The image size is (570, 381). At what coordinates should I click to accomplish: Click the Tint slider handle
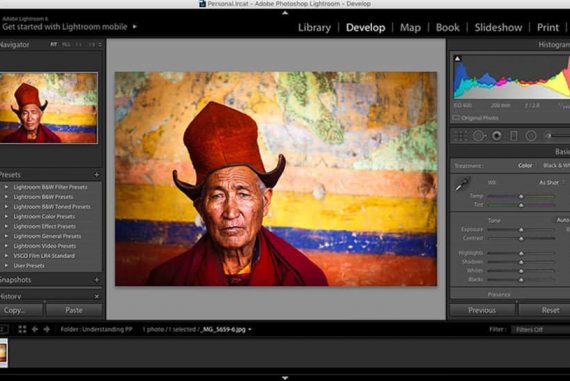521,205
